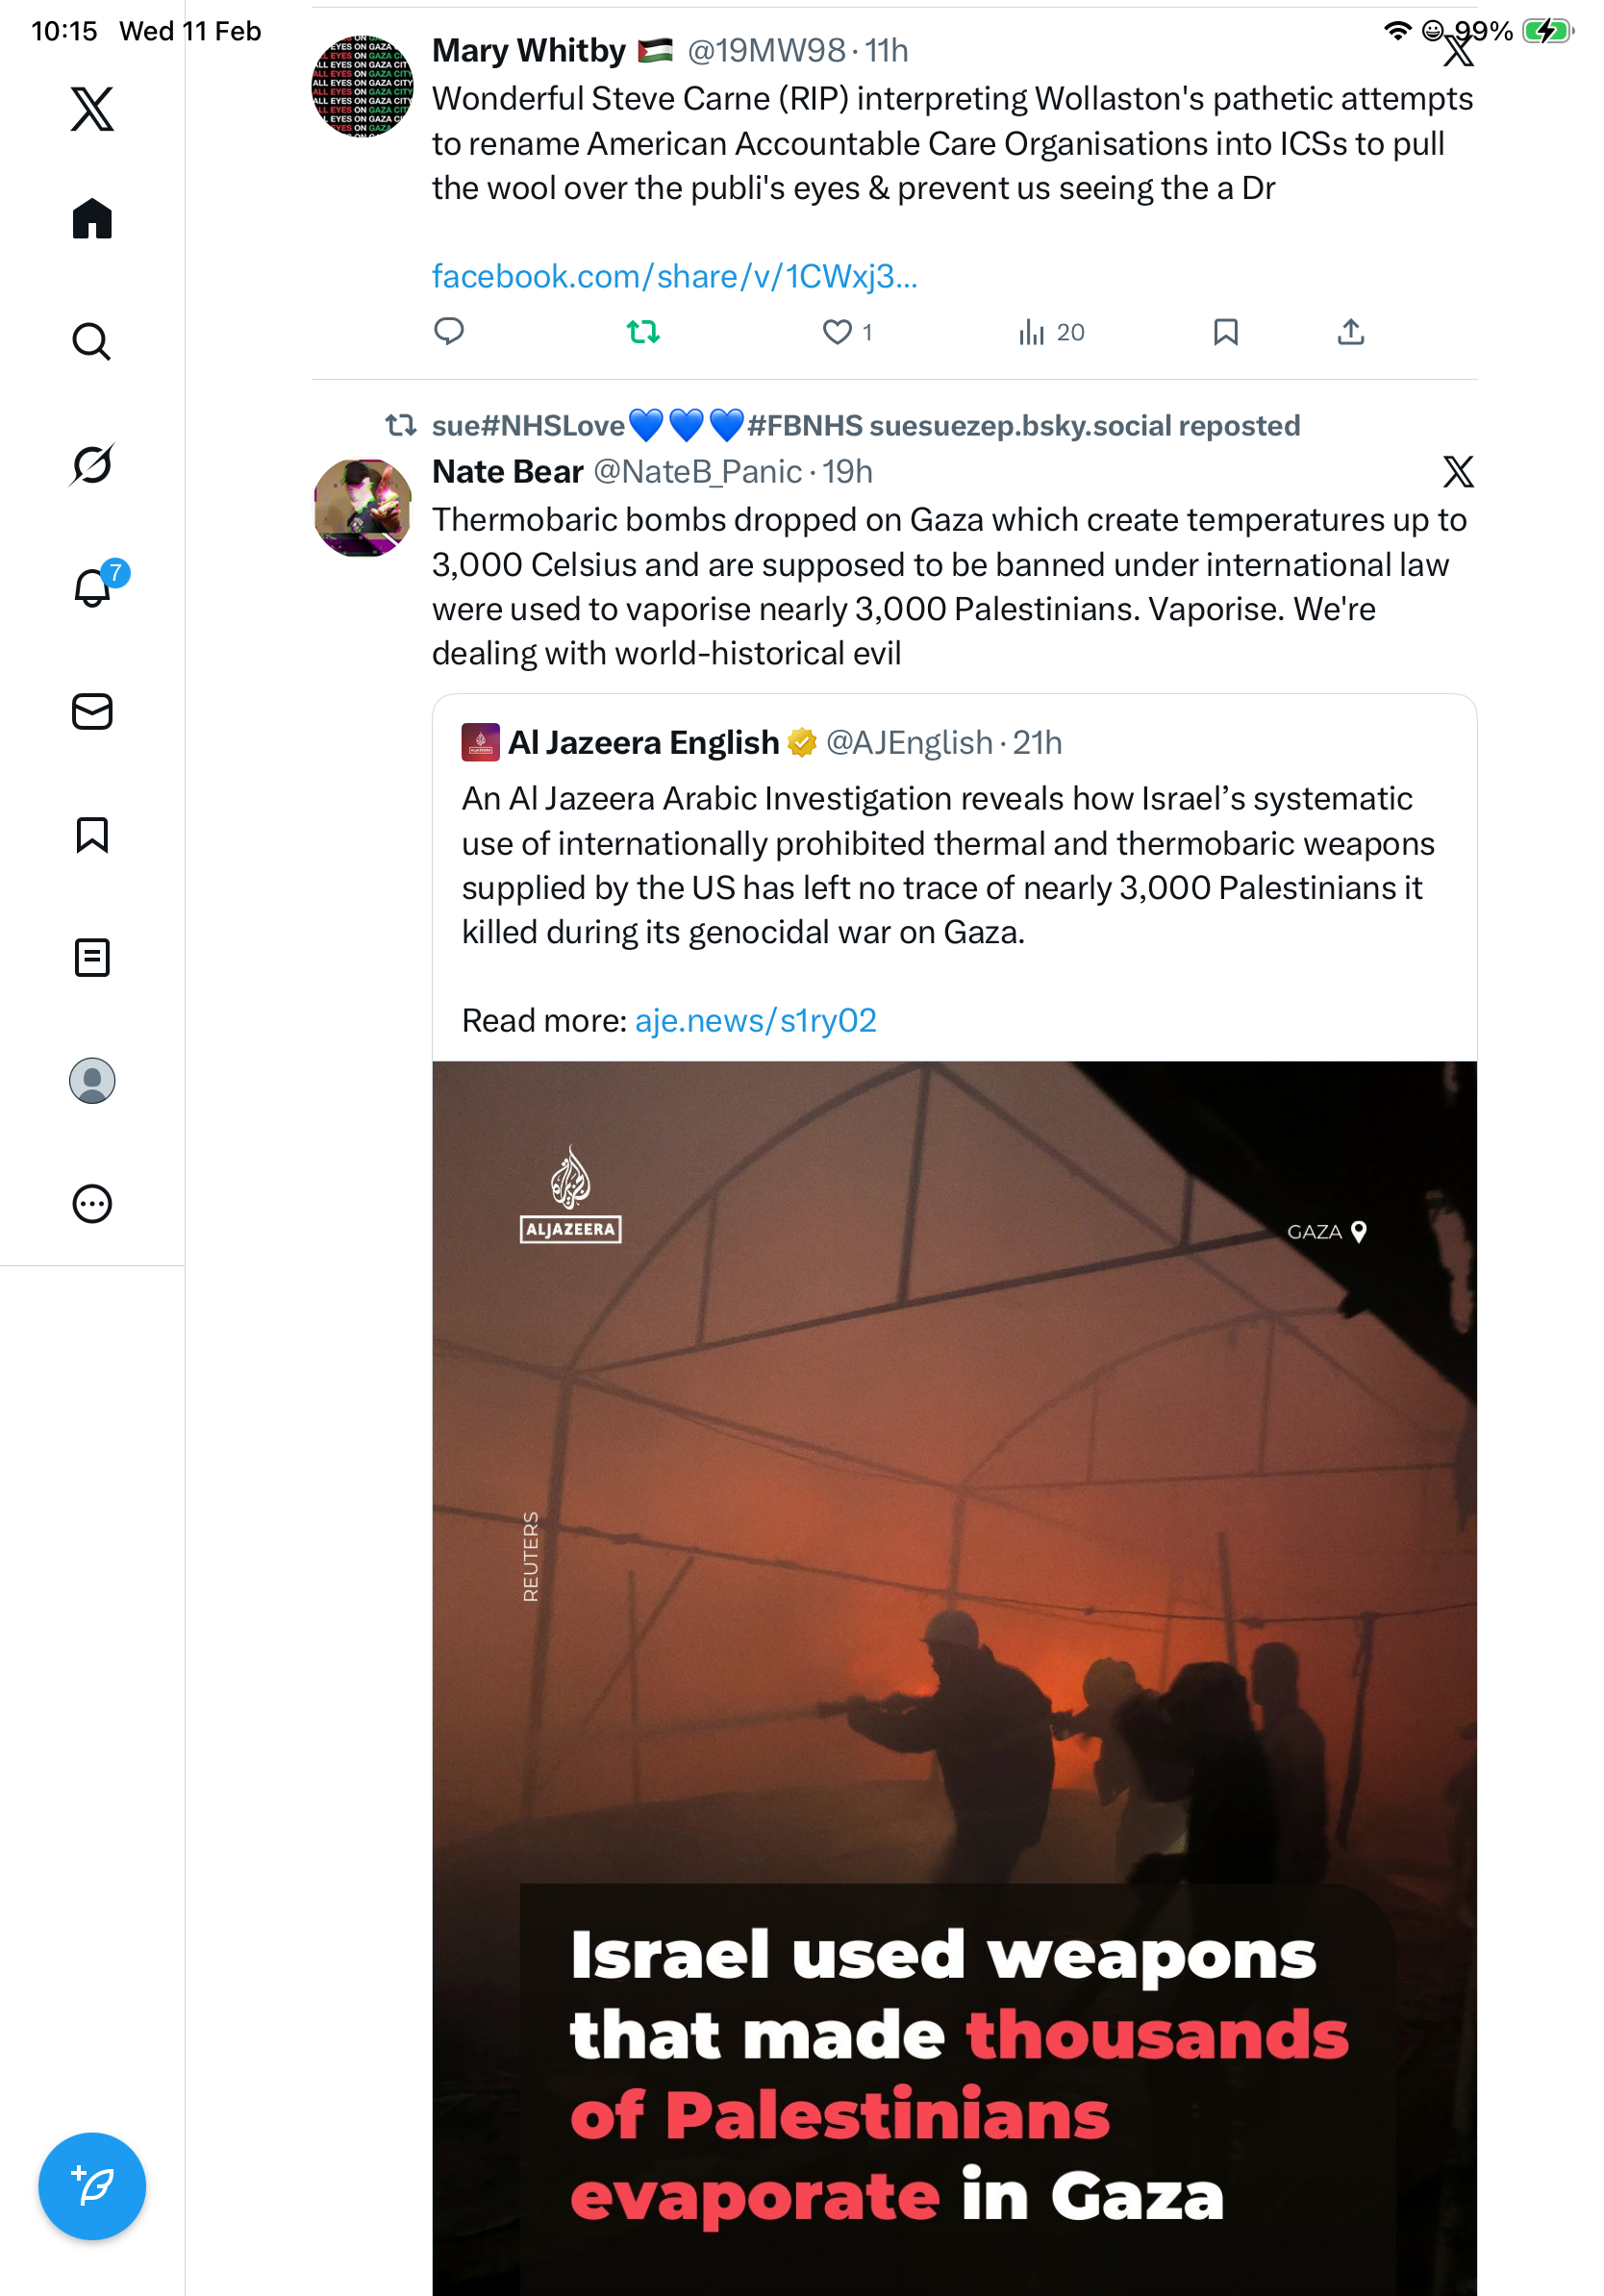1604x2296 pixels.
Task: Open Bookmarks in the sidebar
Action: coord(92,834)
